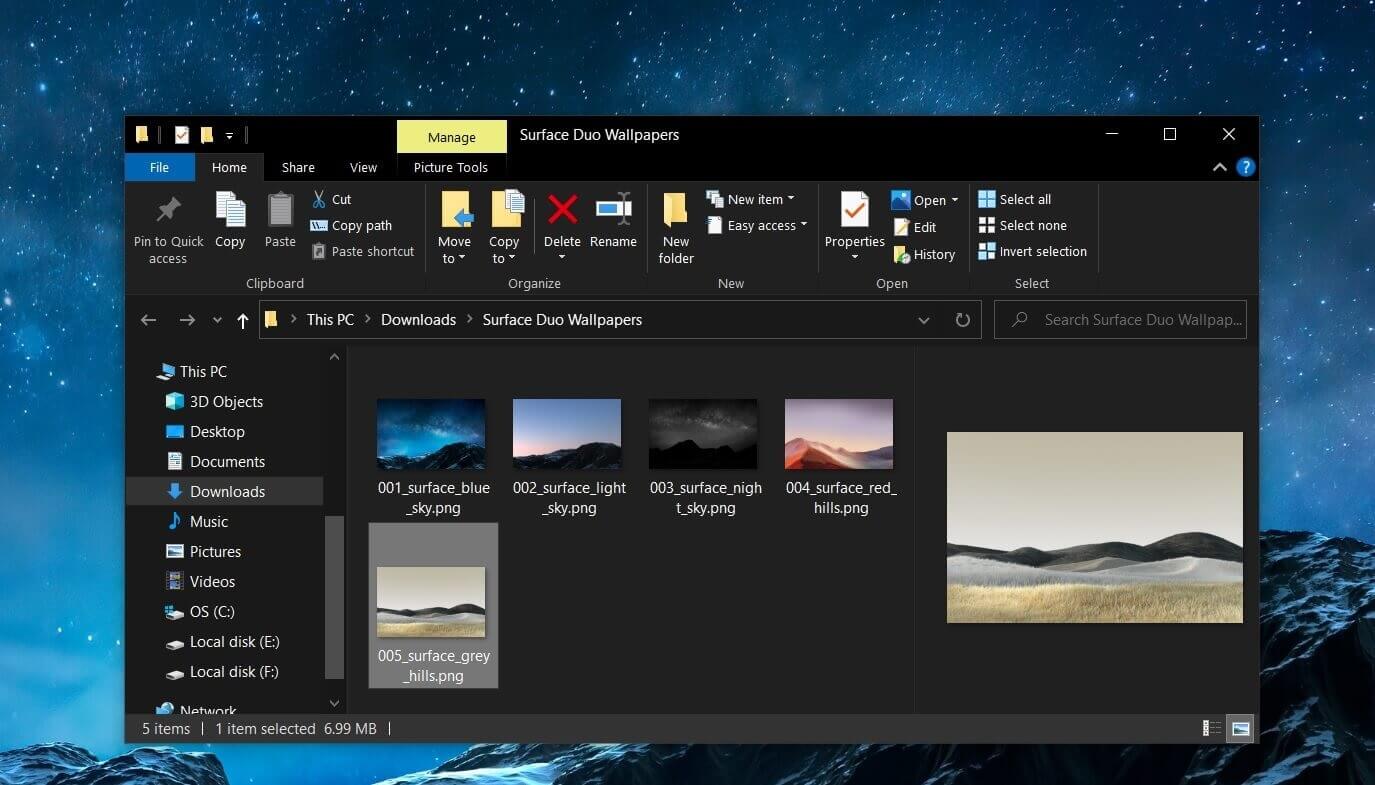The height and width of the screenshot is (785, 1375).
Task: Open the Copy to folder menu
Action: pos(505,229)
